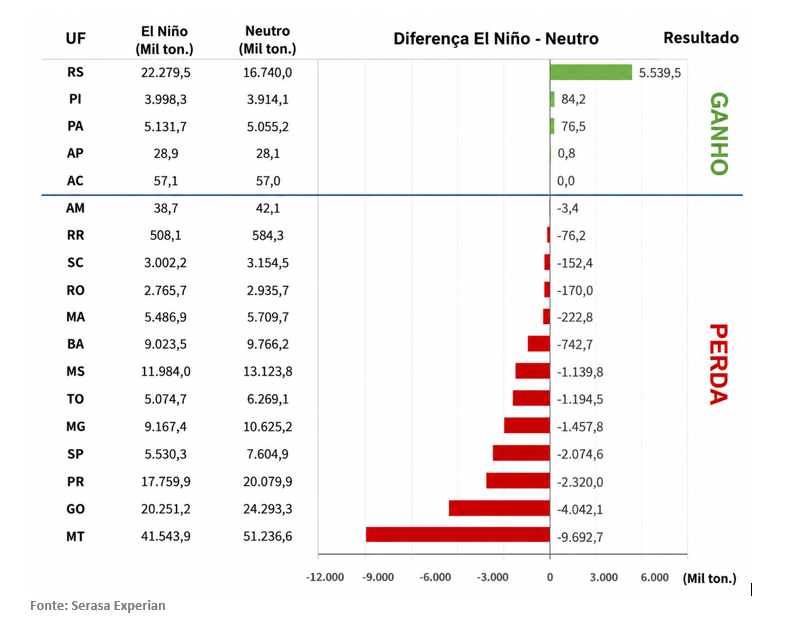Click the value "3.154,5"
801x636 pixels.
click(267, 263)
